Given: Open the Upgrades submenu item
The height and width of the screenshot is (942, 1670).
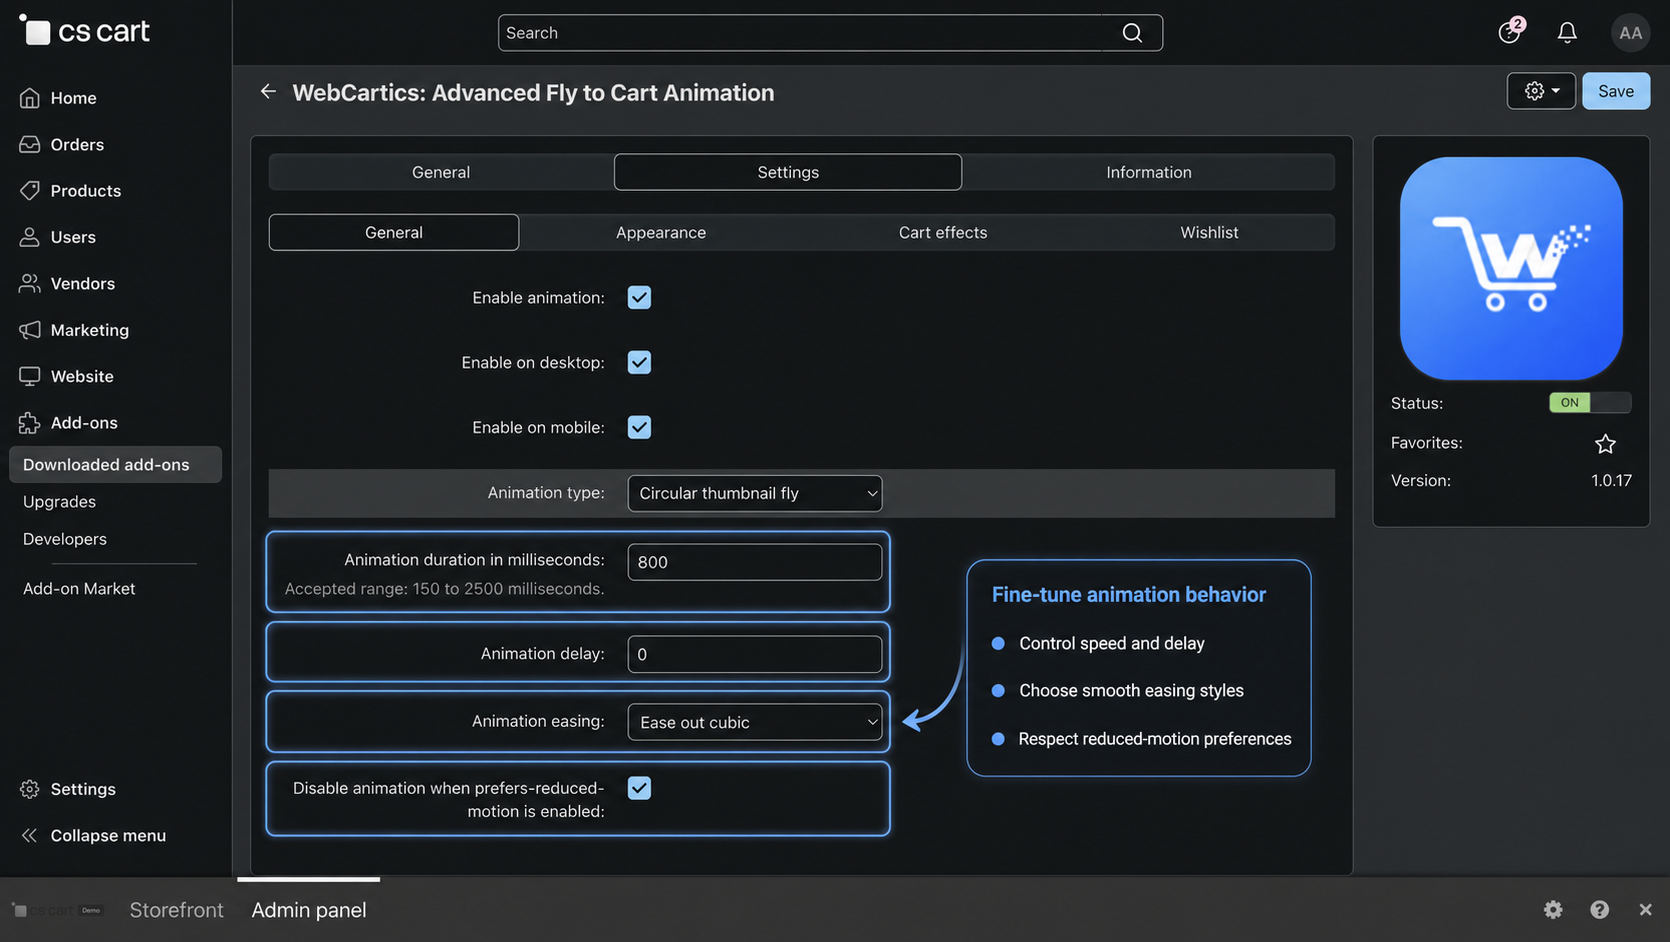Looking at the screenshot, I should 59,501.
